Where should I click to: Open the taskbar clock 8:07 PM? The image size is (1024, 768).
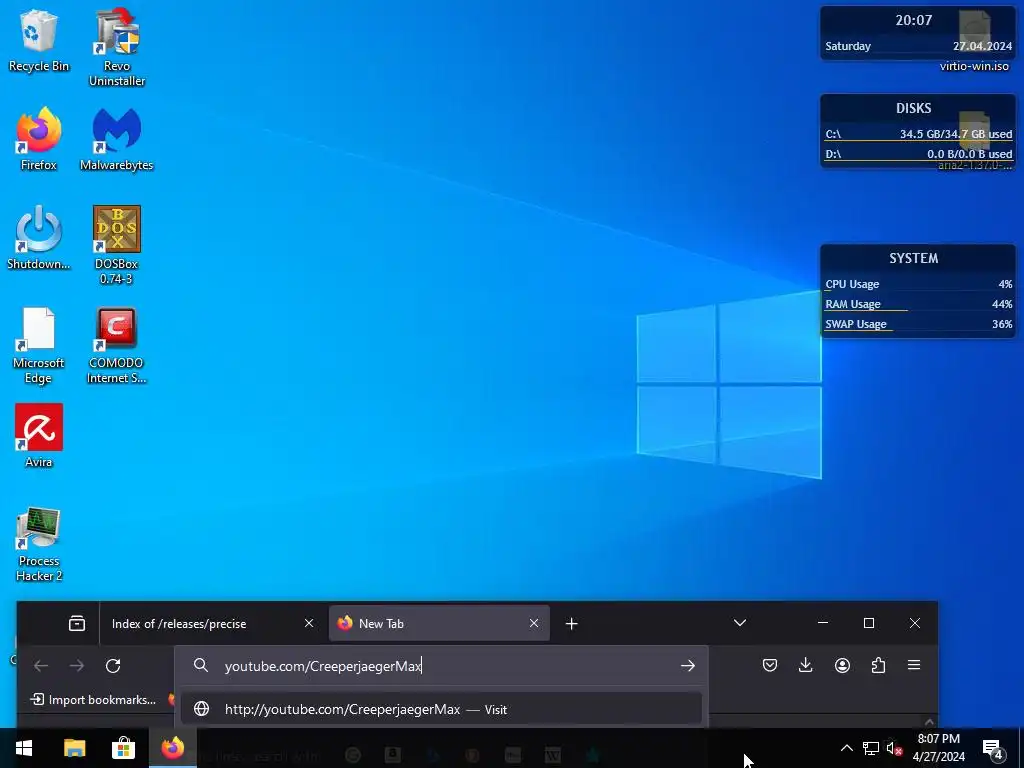(938, 748)
